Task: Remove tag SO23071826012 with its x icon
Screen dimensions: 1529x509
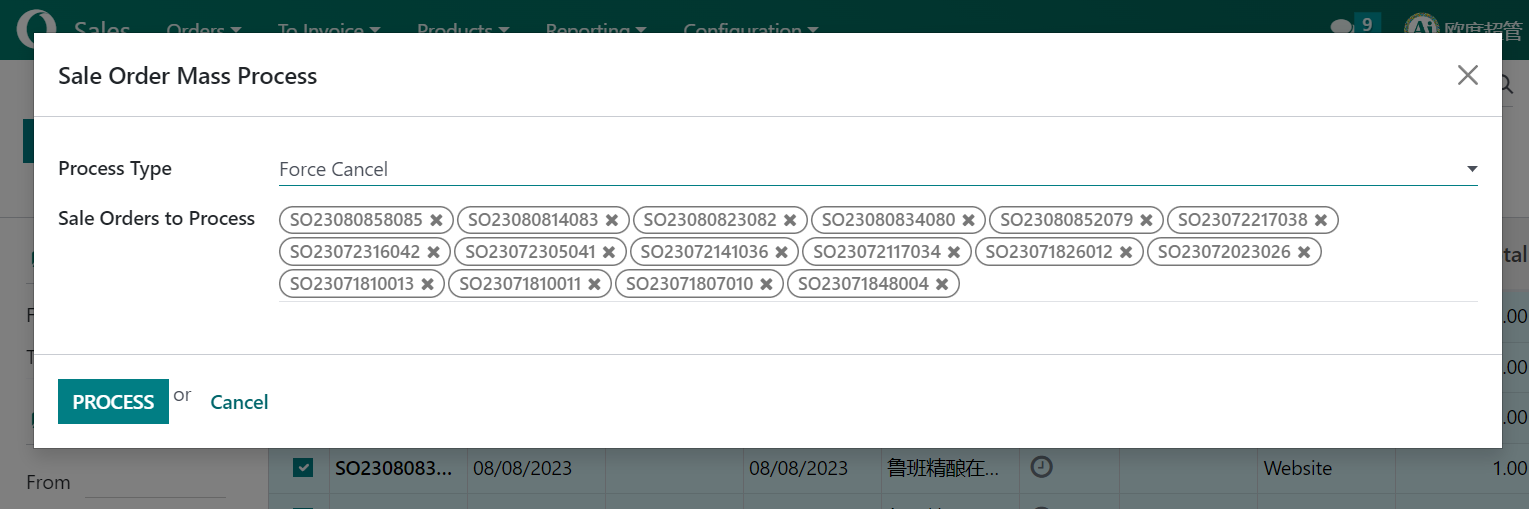Action: pos(1126,252)
